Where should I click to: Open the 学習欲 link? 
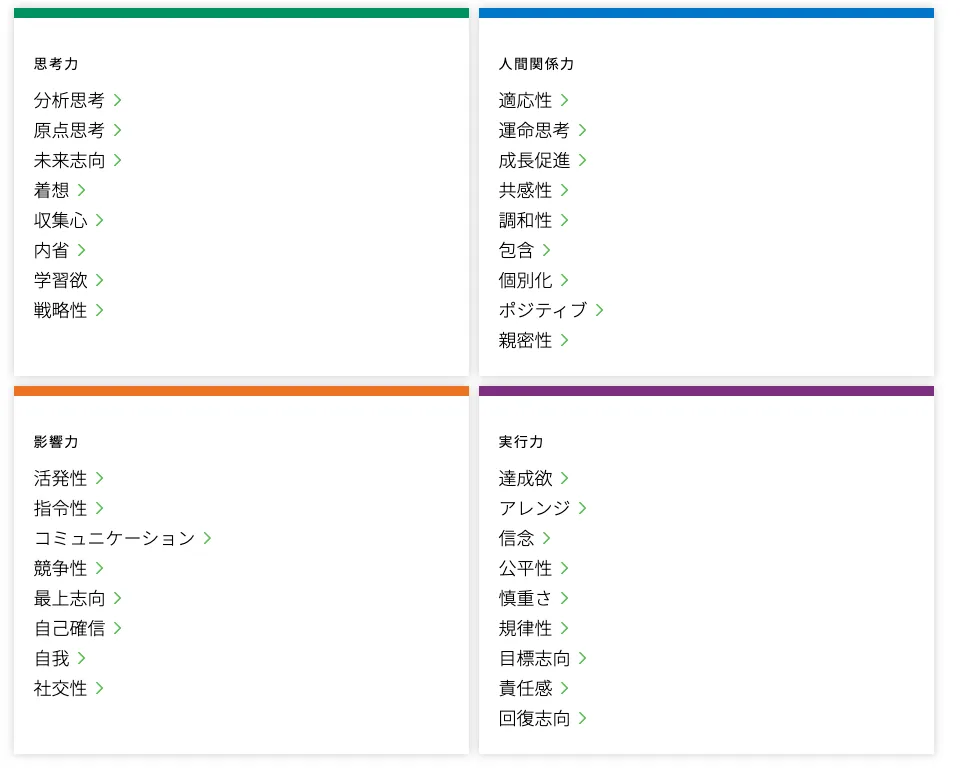click(60, 280)
